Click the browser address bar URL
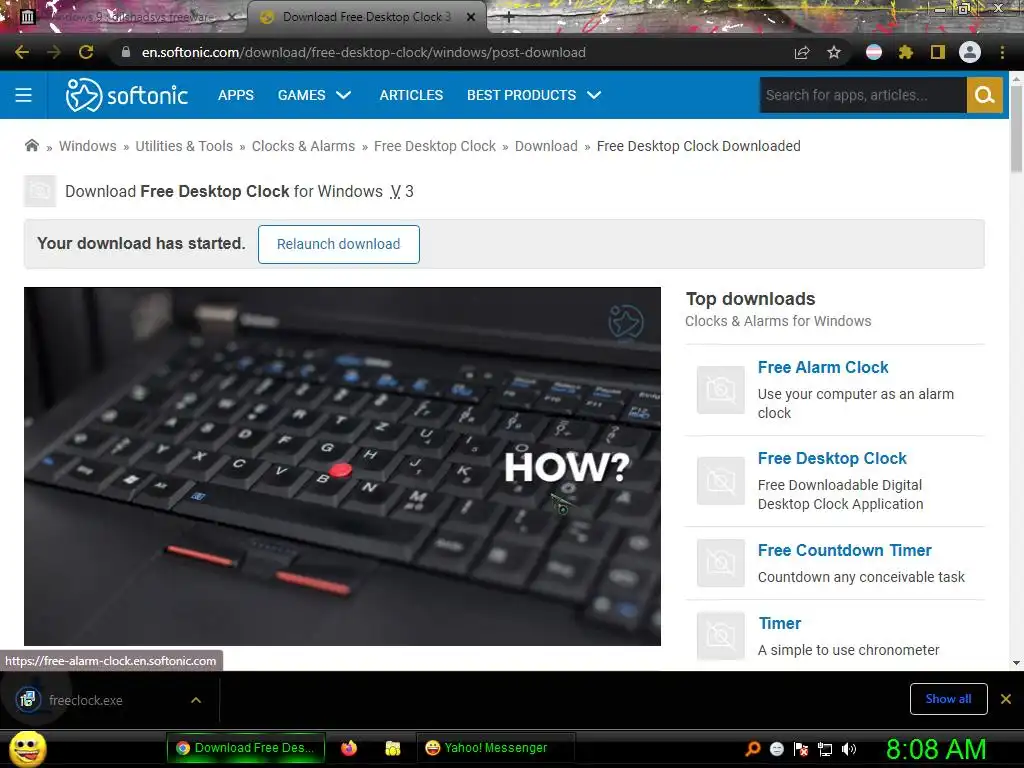1024x768 pixels. (x=364, y=52)
